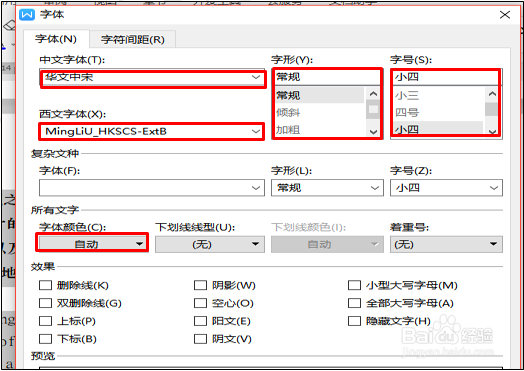Viewport: 524px width, 371px height.
Task: Enable the 双删除线(G) checkbox
Action: coord(45,303)
